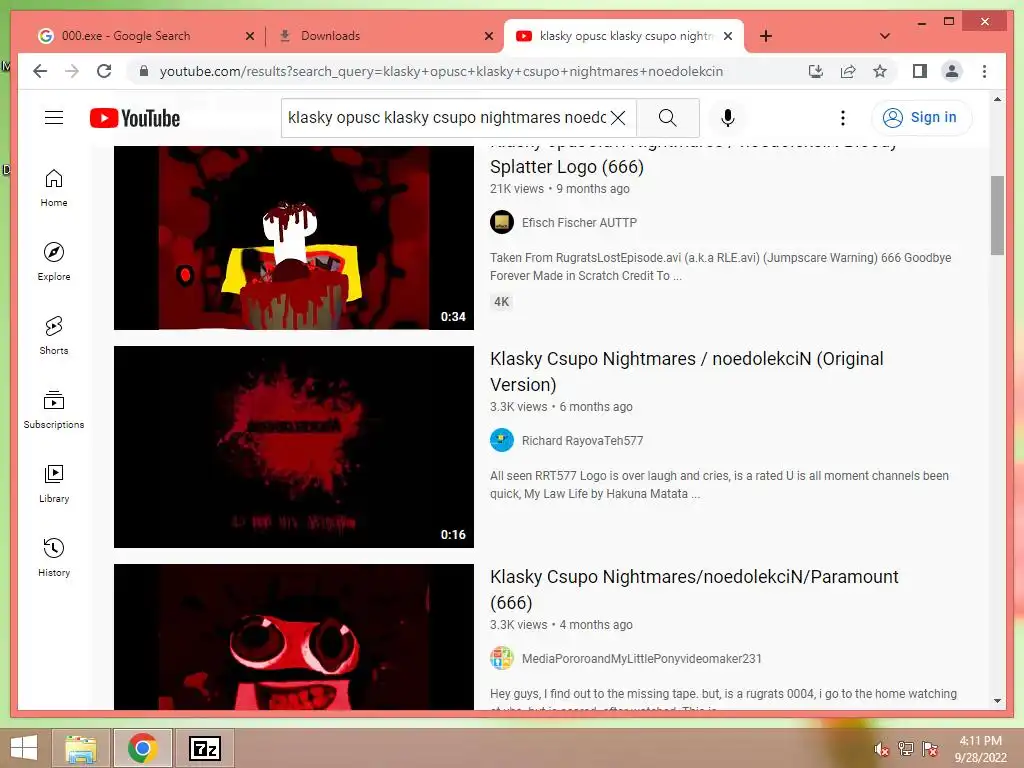Open the network tray icon
The width and height of the screenshot is (1024, 768).
tap(905, 749)
